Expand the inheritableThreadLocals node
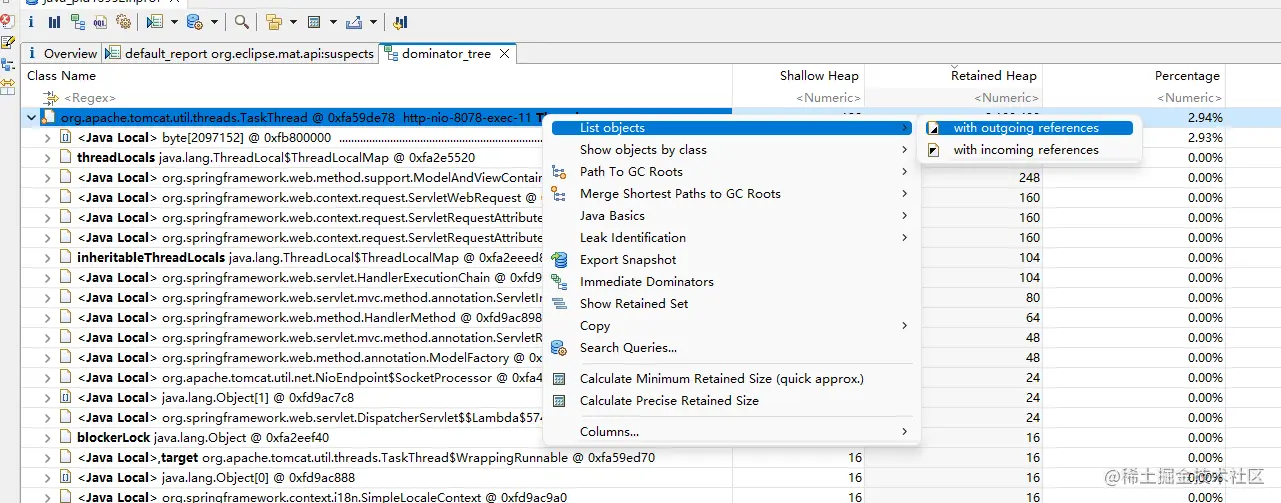This screenshot has width=1281, height=503. (47, 258)
